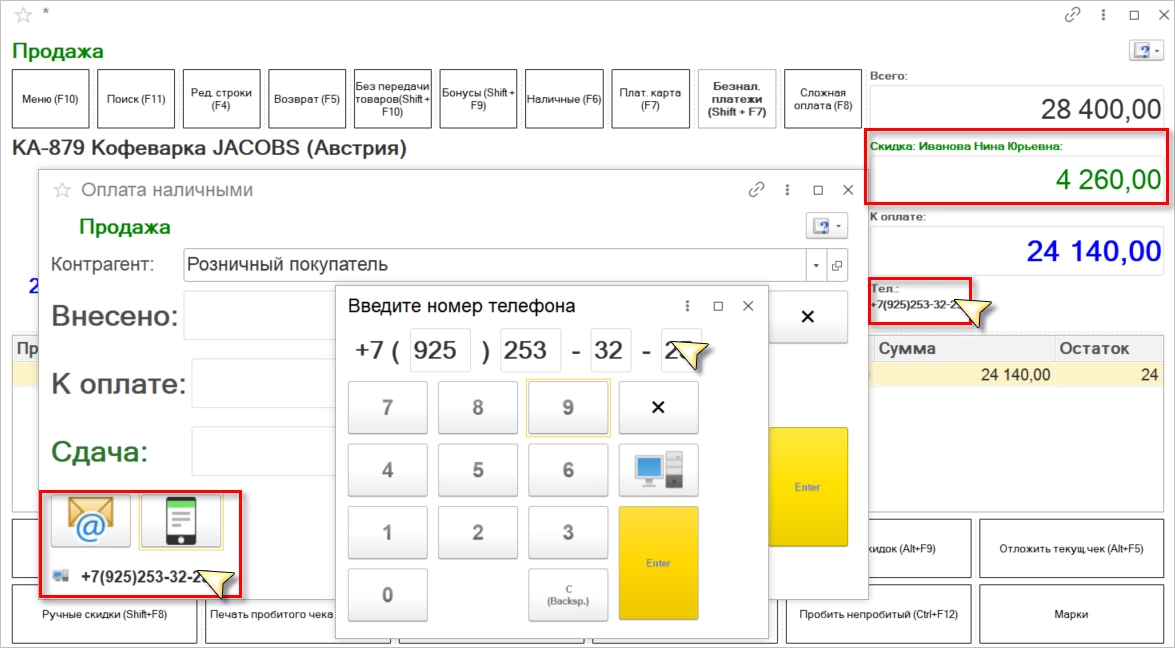Image resolution: width=1175 pixels, height=648 pixels.
Task: Open three-dot menu in Оплата наличными window
Action: tap(787, 190)
